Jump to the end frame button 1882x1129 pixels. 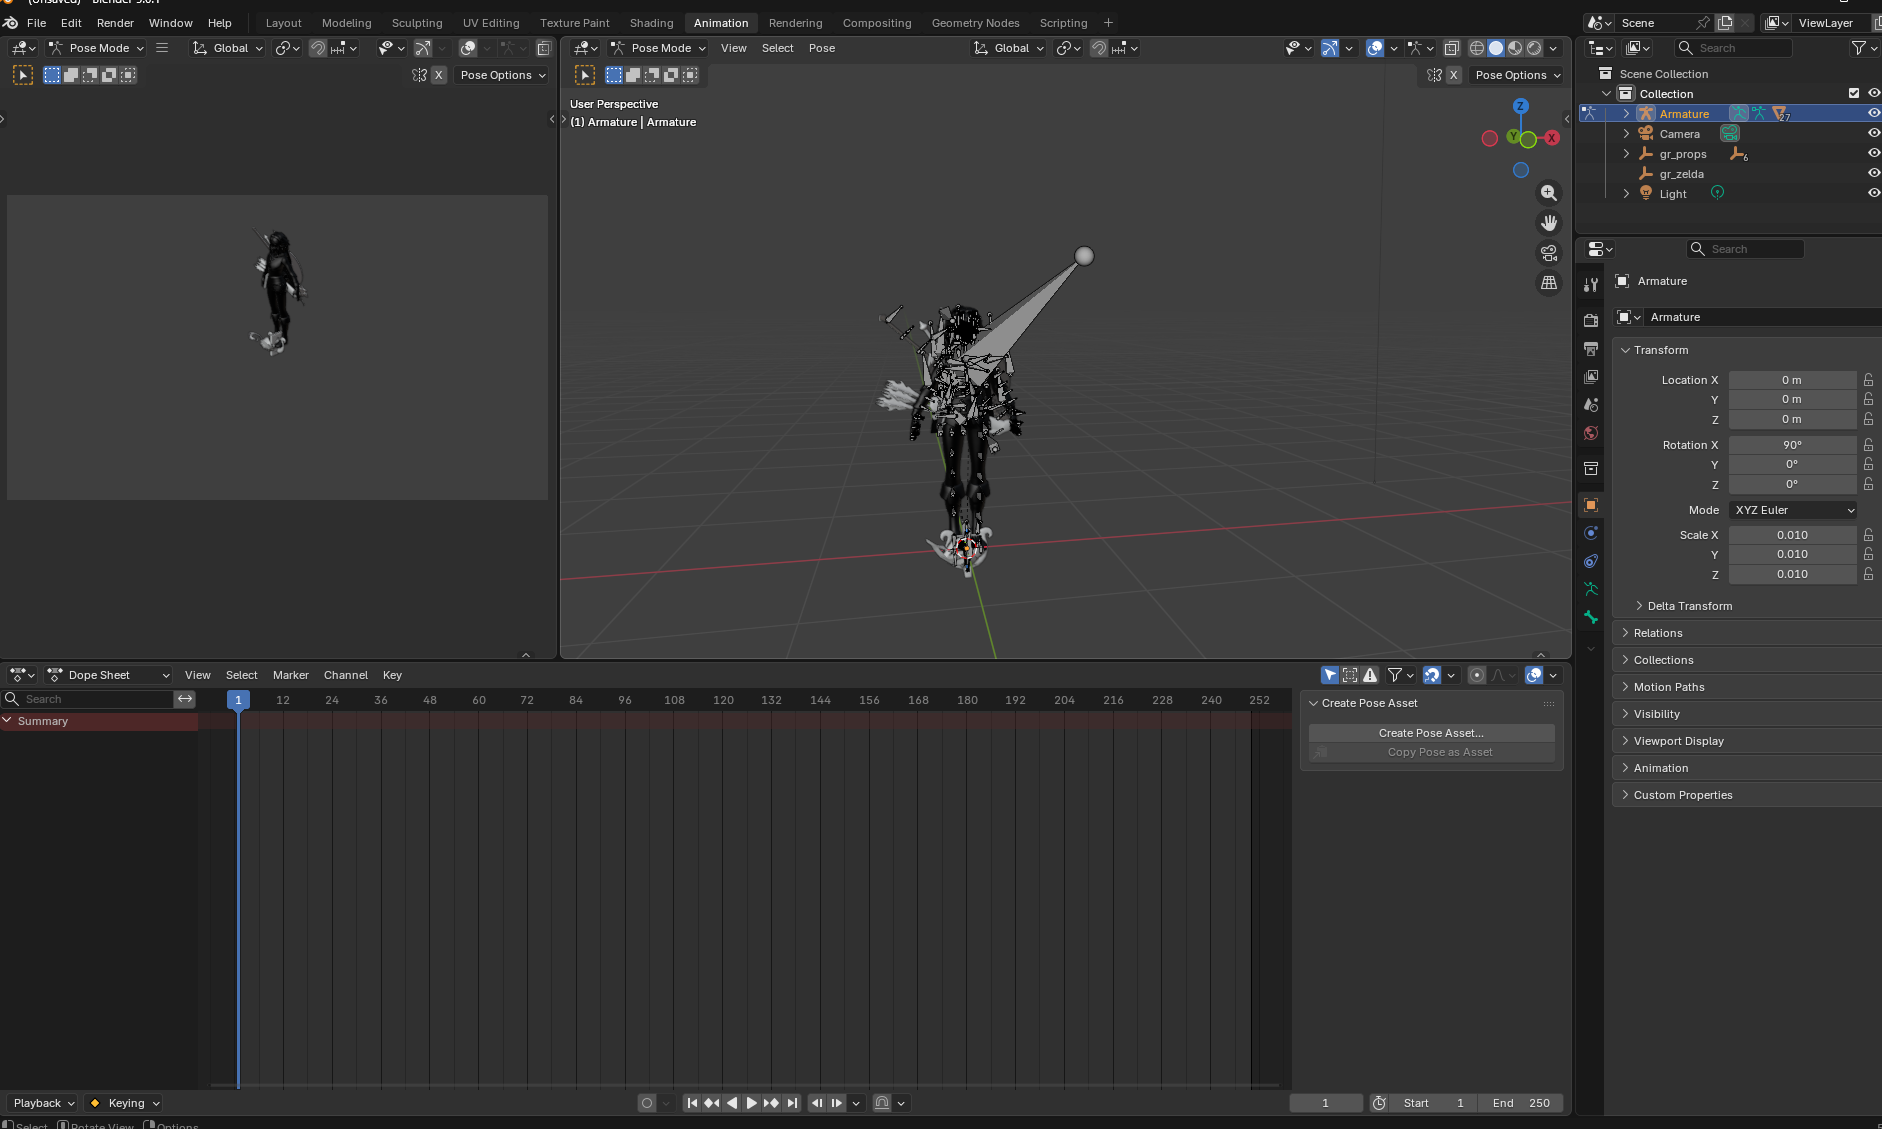[792, 1103]
